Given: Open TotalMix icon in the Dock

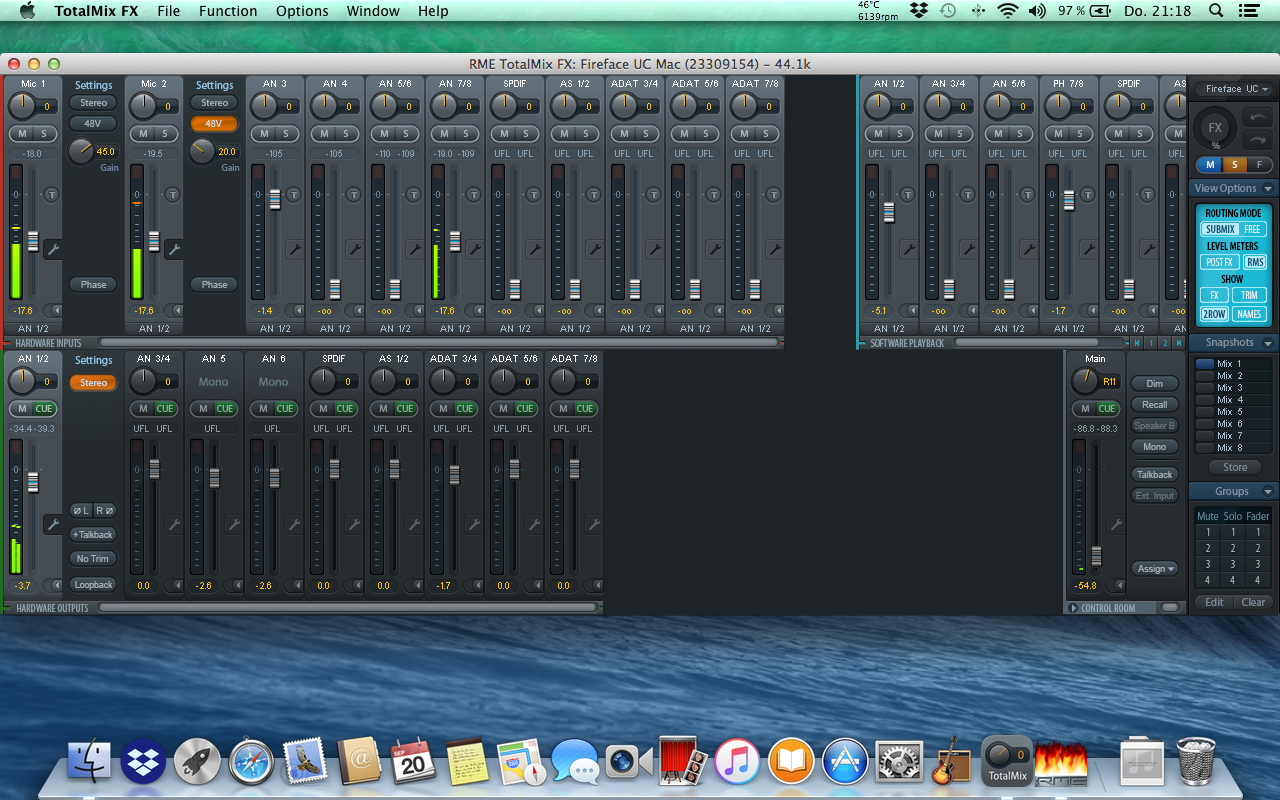Looking at the screenshot, I should pyautogui.click(x=1007, y=760).
